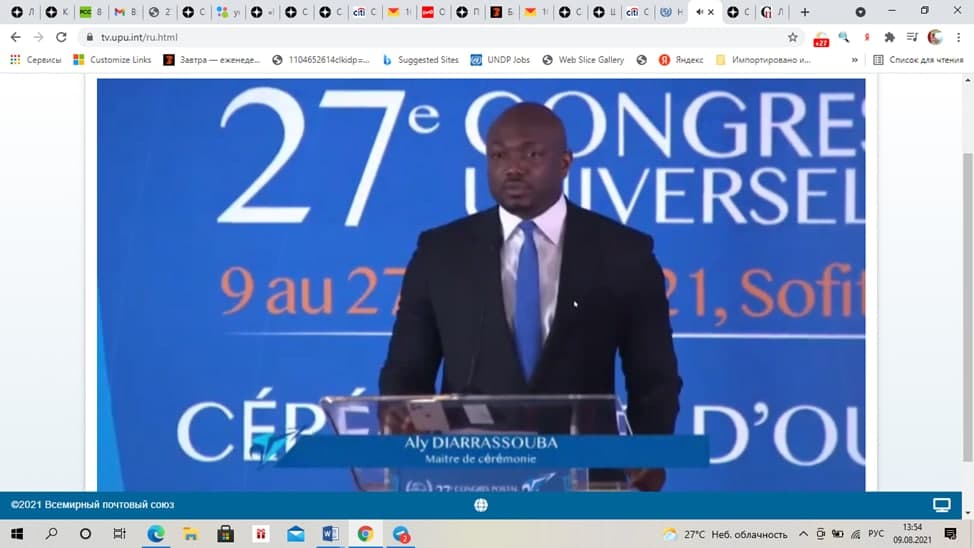Open the Chrome profile avatar
The image size is (974, 548).
point(935,37)
